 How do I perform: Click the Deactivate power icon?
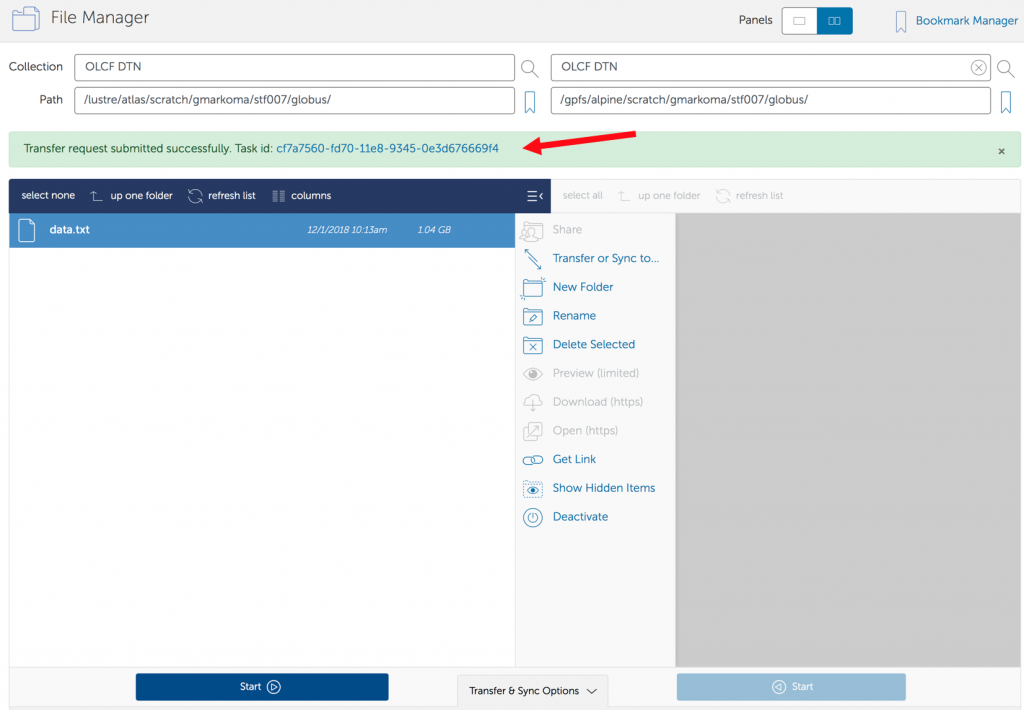[x=533, y=517]
